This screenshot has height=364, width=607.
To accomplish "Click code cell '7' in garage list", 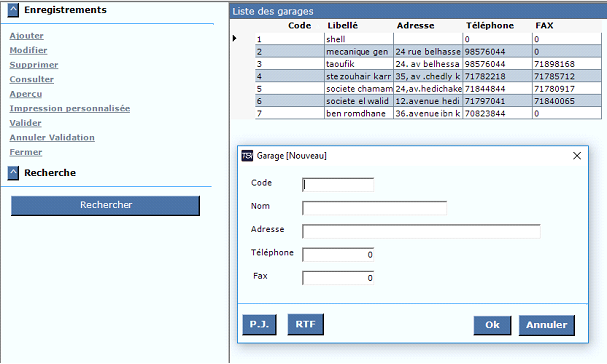I will point(290,113).
